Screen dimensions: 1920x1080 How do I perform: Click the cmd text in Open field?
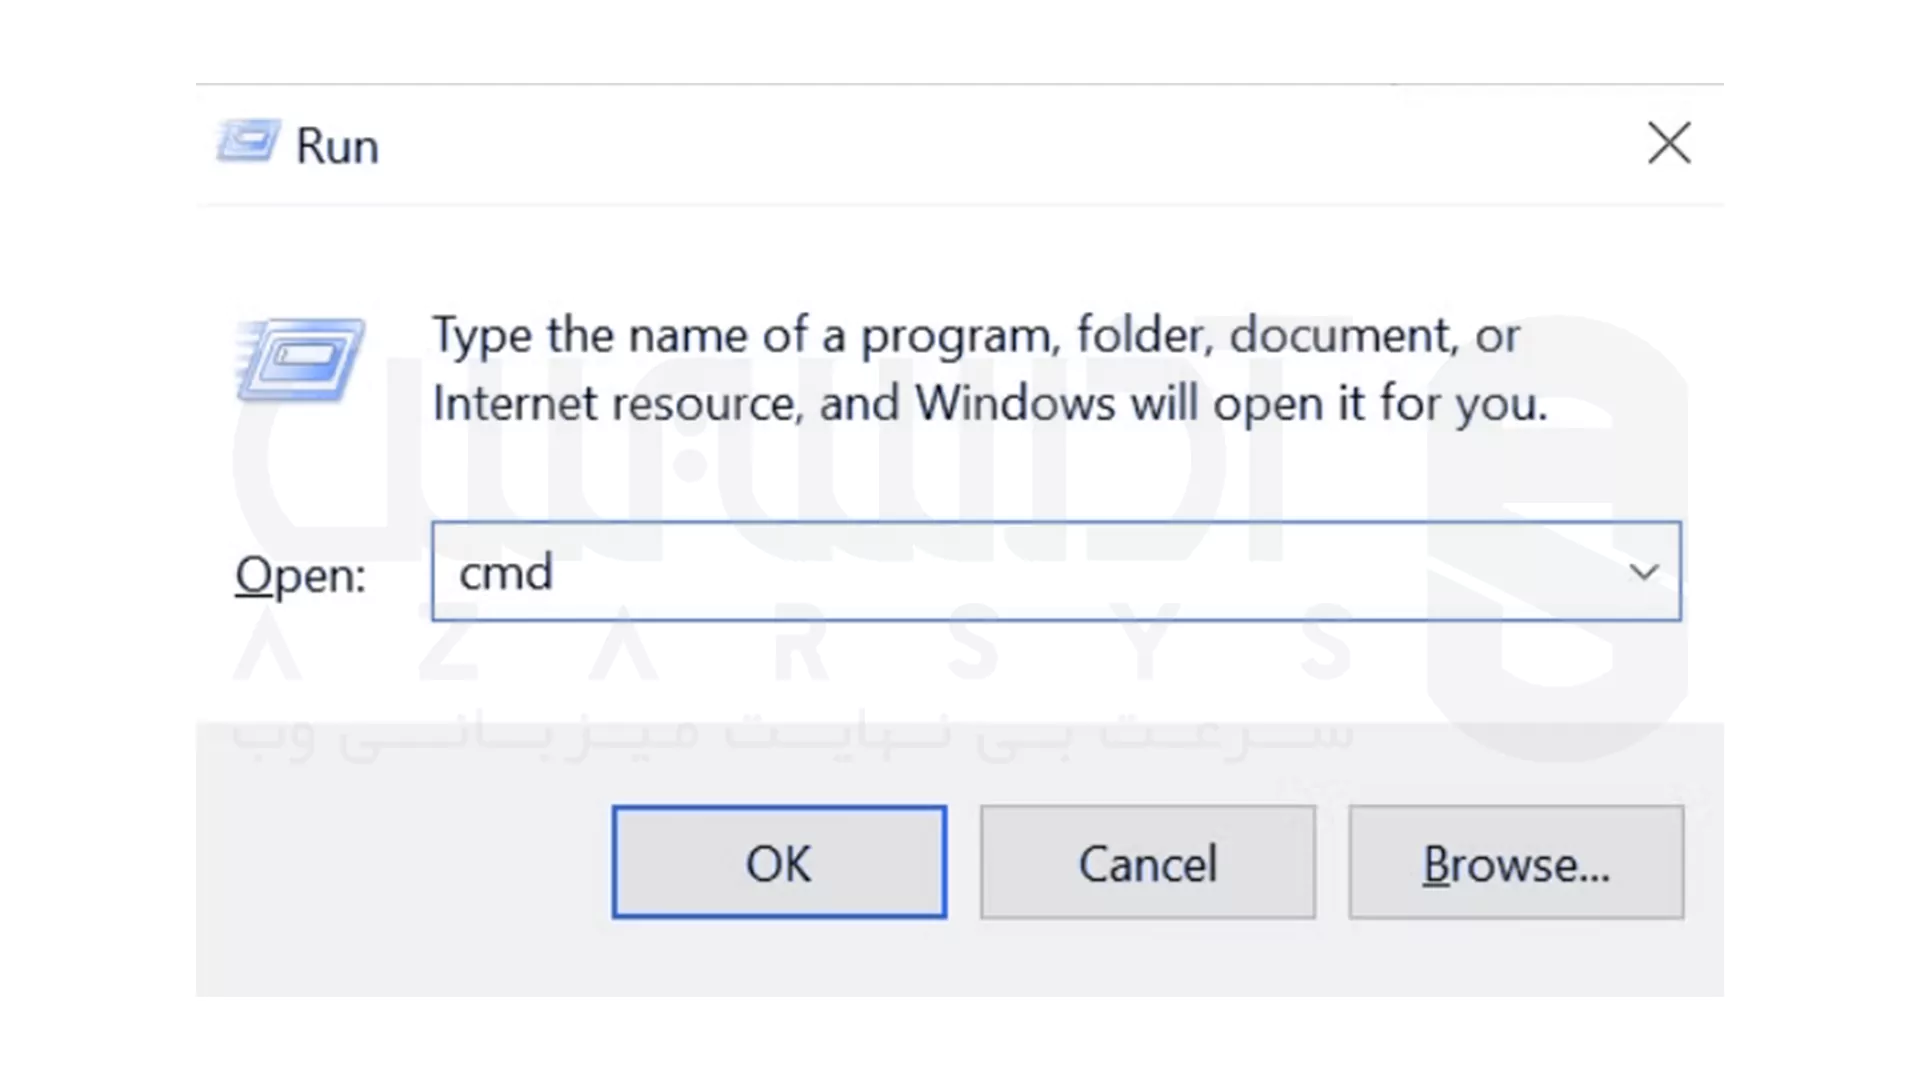(505, 573)
